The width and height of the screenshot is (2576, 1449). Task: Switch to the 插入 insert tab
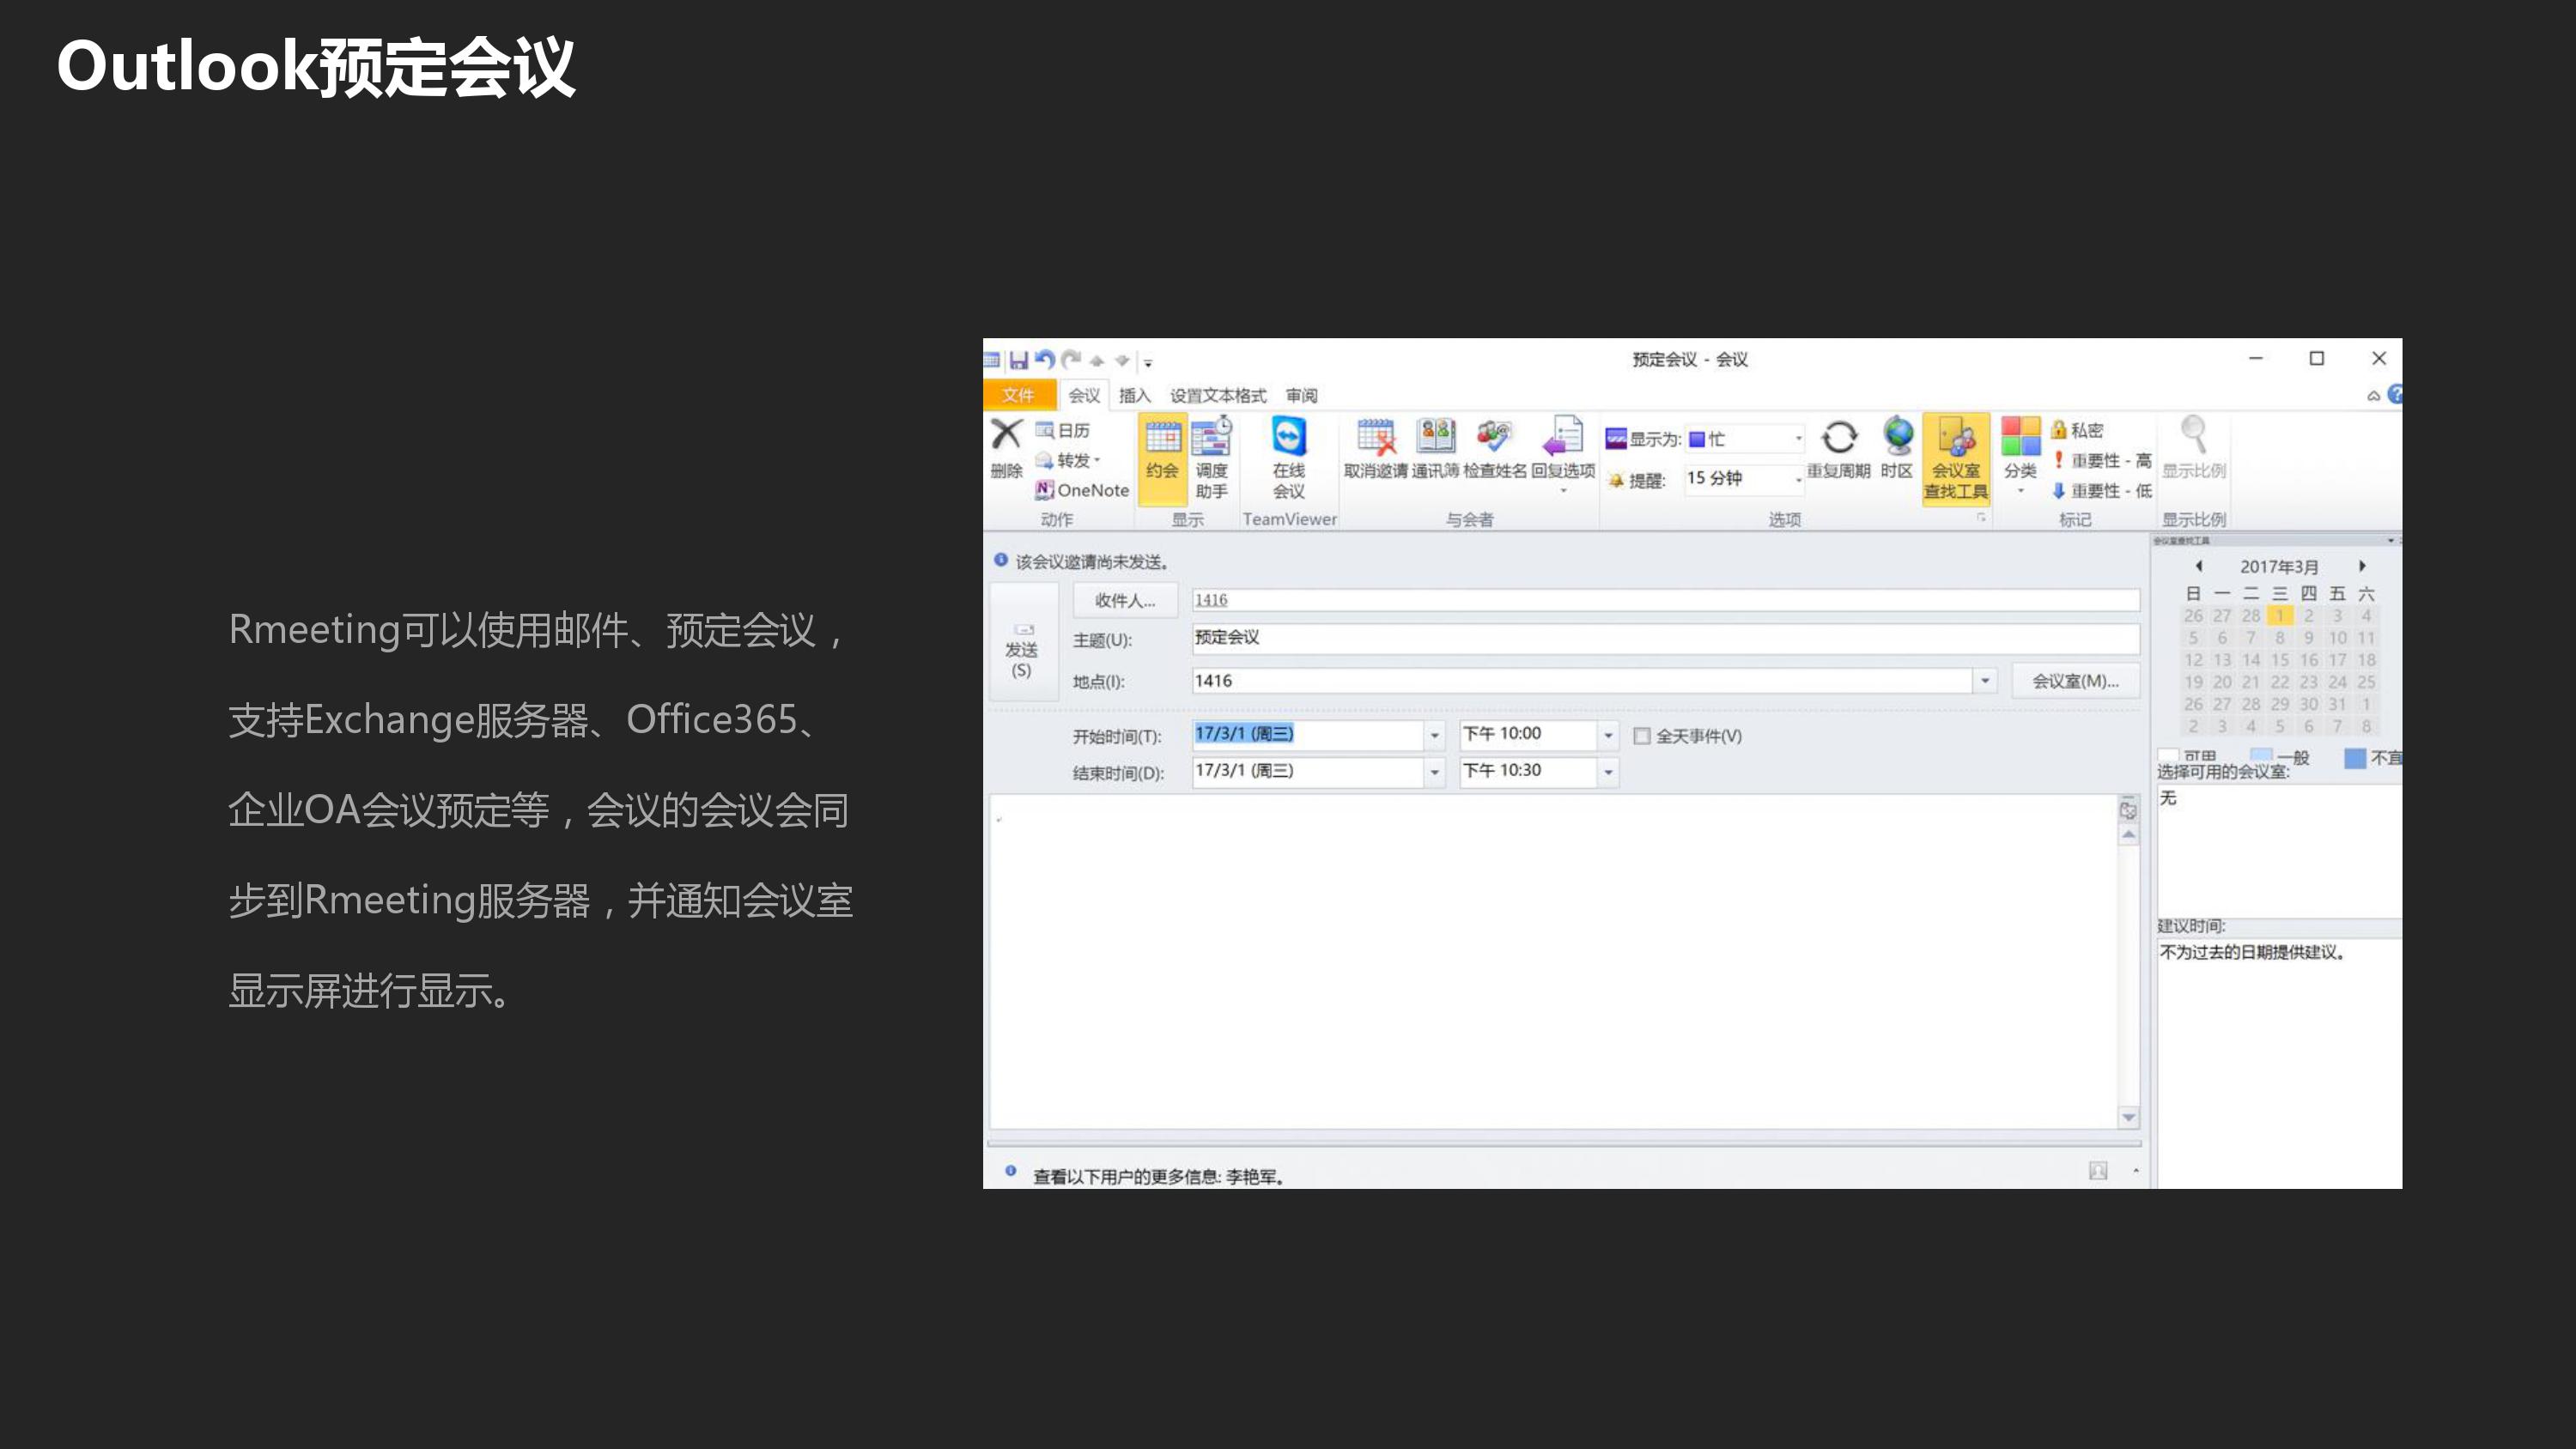(x=1134, y=395)
